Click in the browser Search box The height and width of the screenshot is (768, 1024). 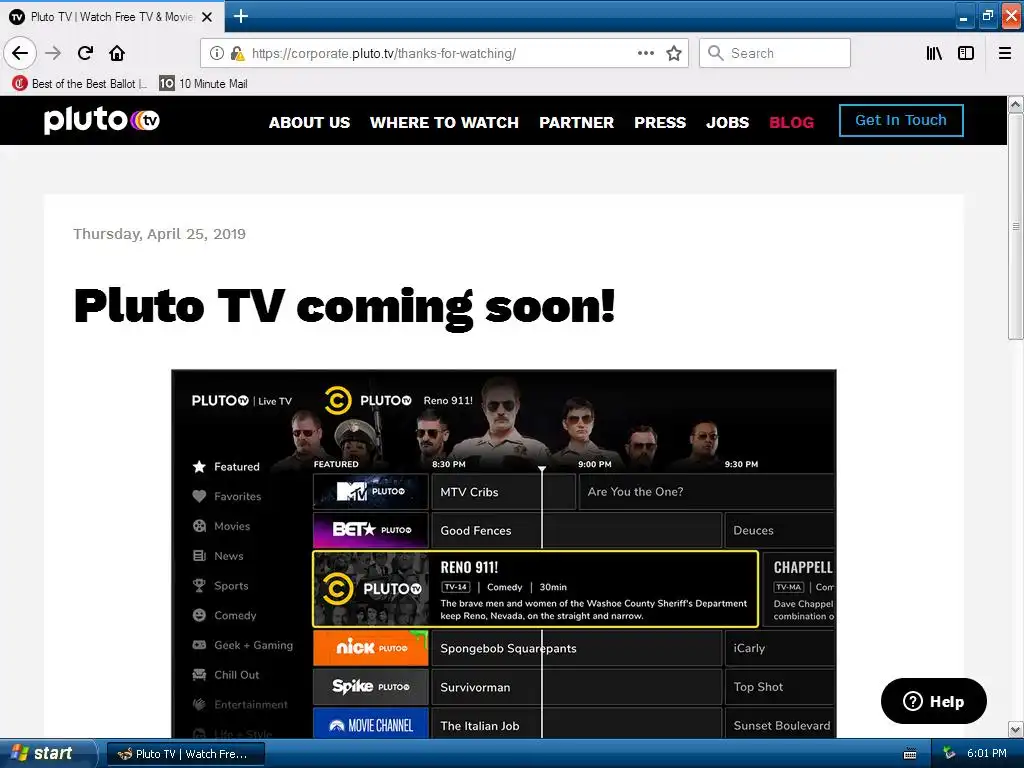point(775,53)
